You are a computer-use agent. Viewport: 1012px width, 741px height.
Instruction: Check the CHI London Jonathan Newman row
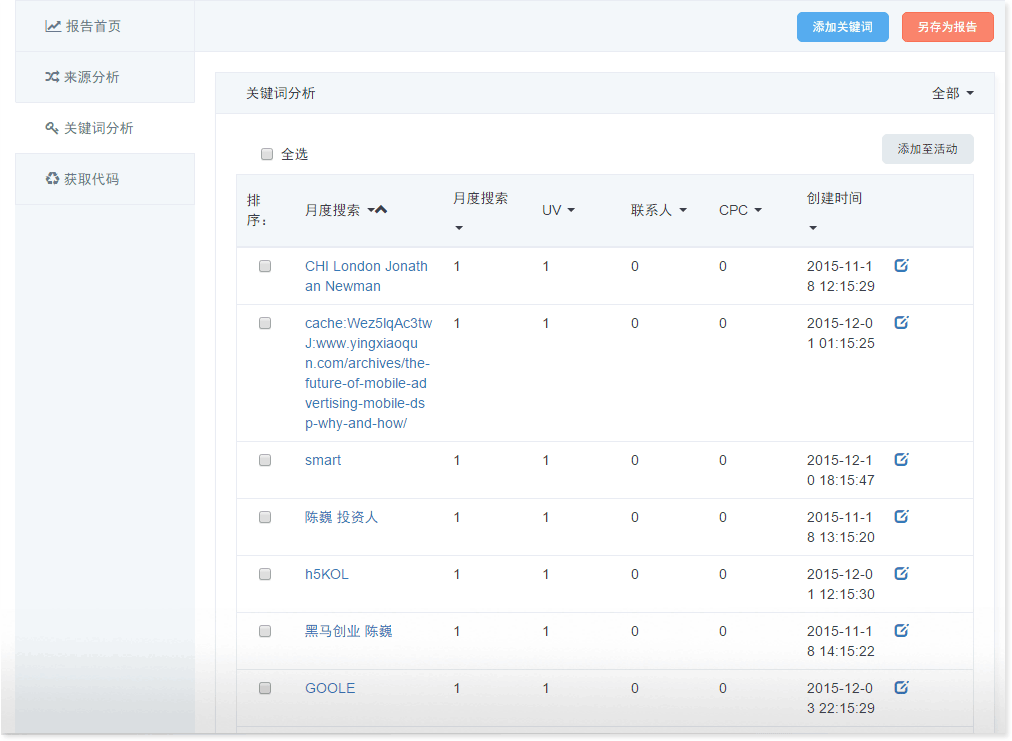pos(265,266)
